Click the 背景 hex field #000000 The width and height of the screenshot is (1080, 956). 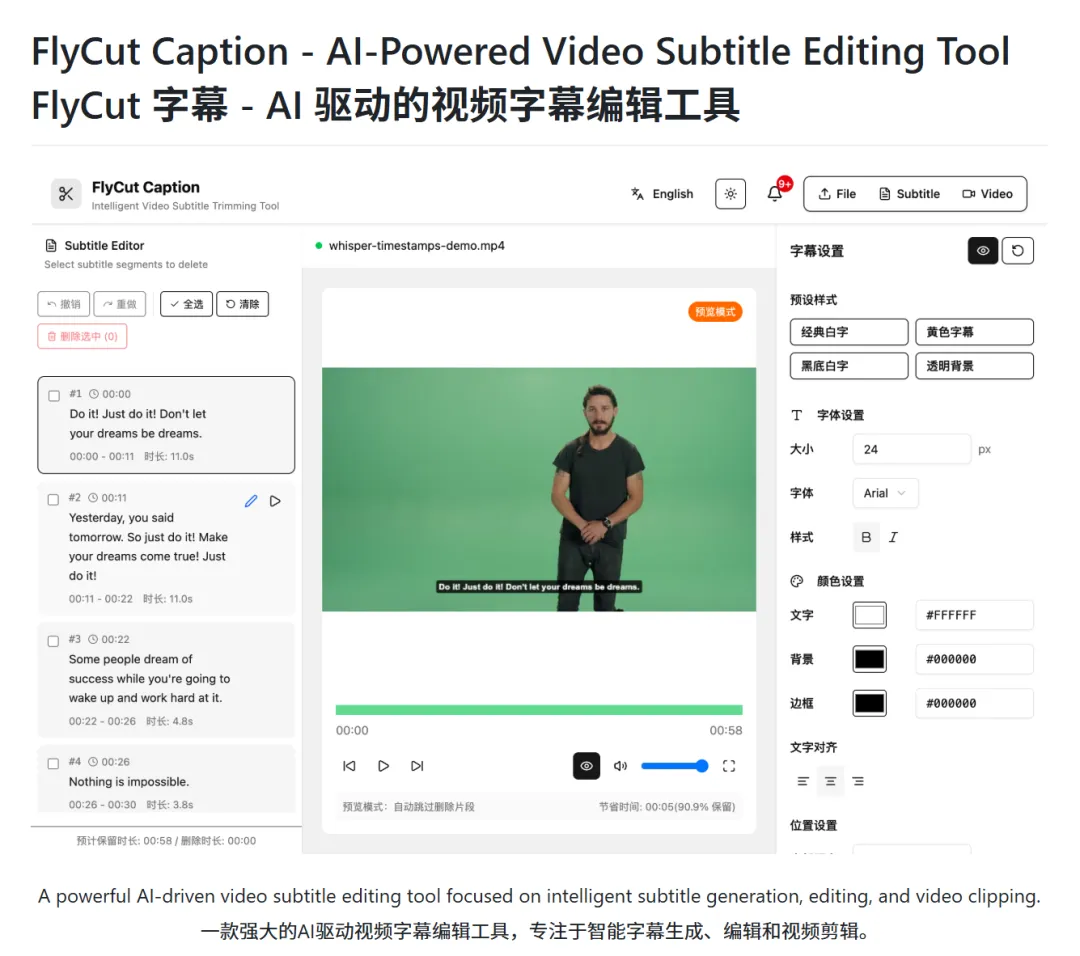tap(974, 659)
